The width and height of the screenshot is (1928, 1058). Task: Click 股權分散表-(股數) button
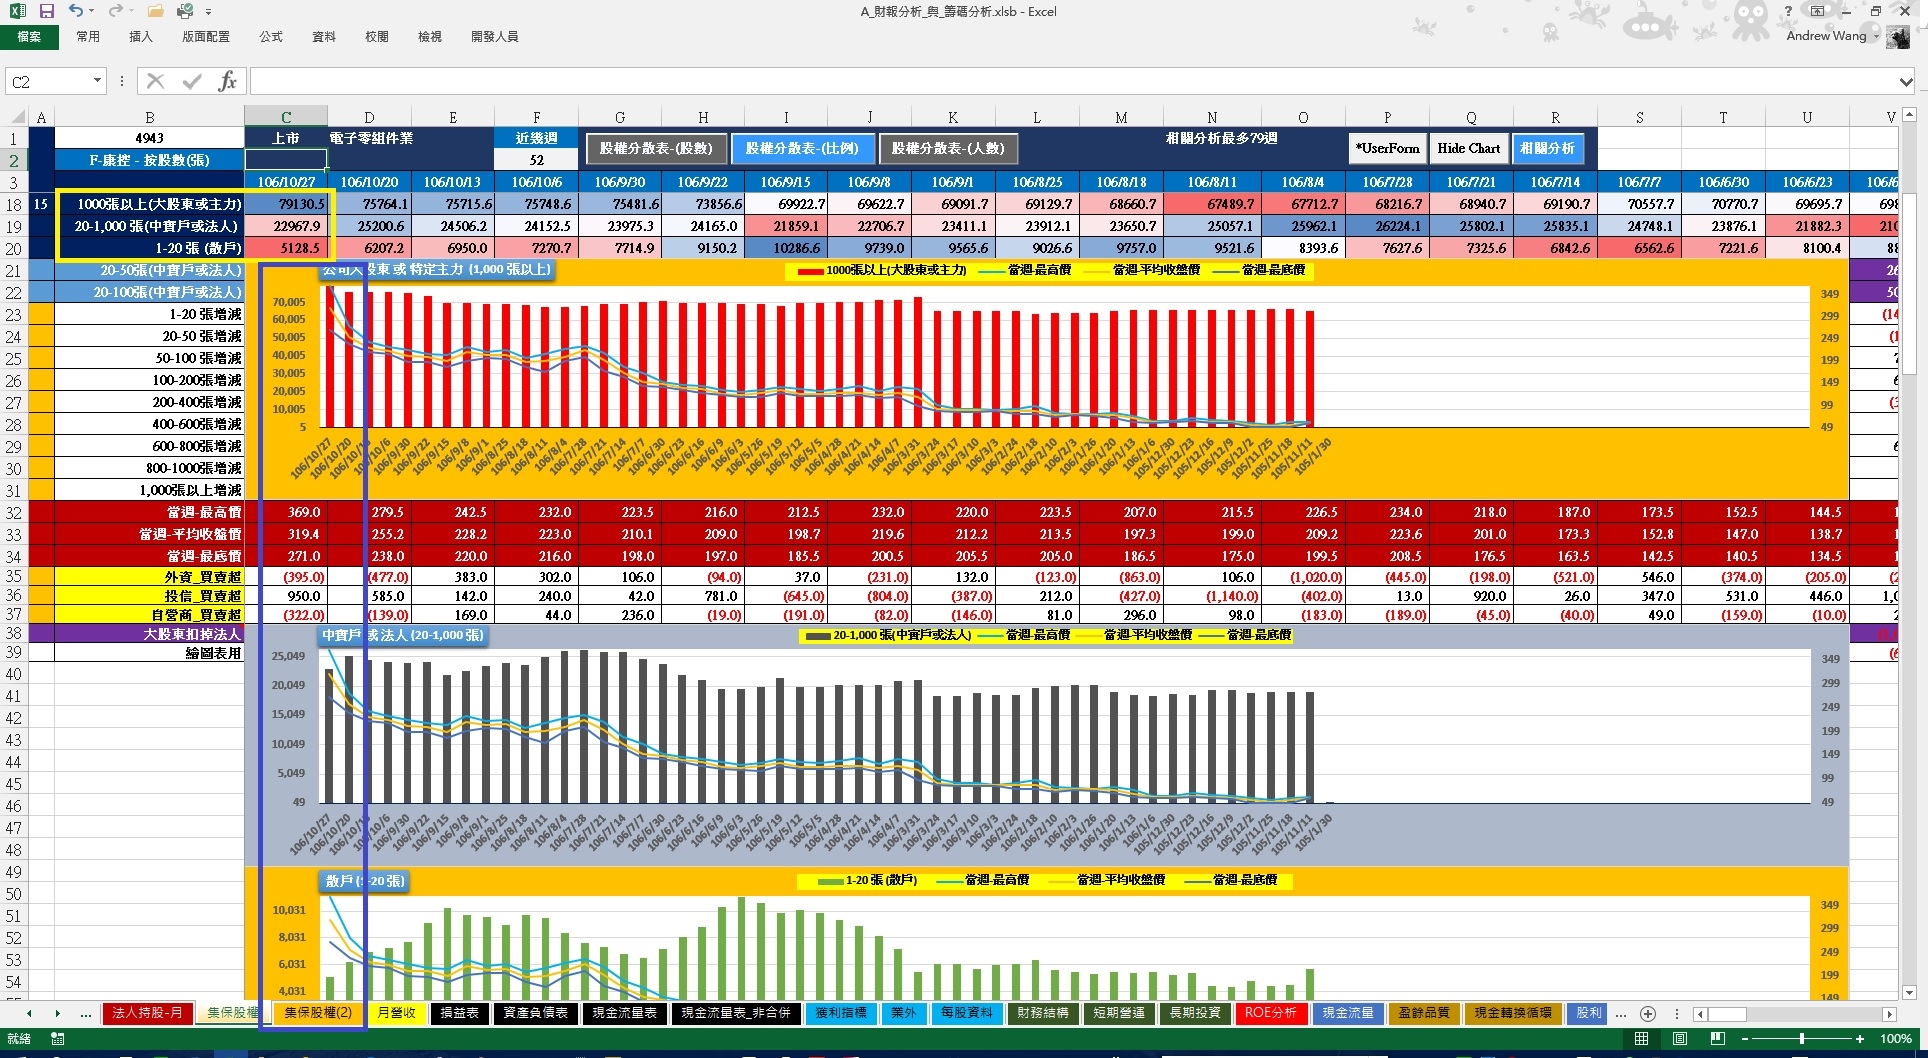[x=656, y=148]
